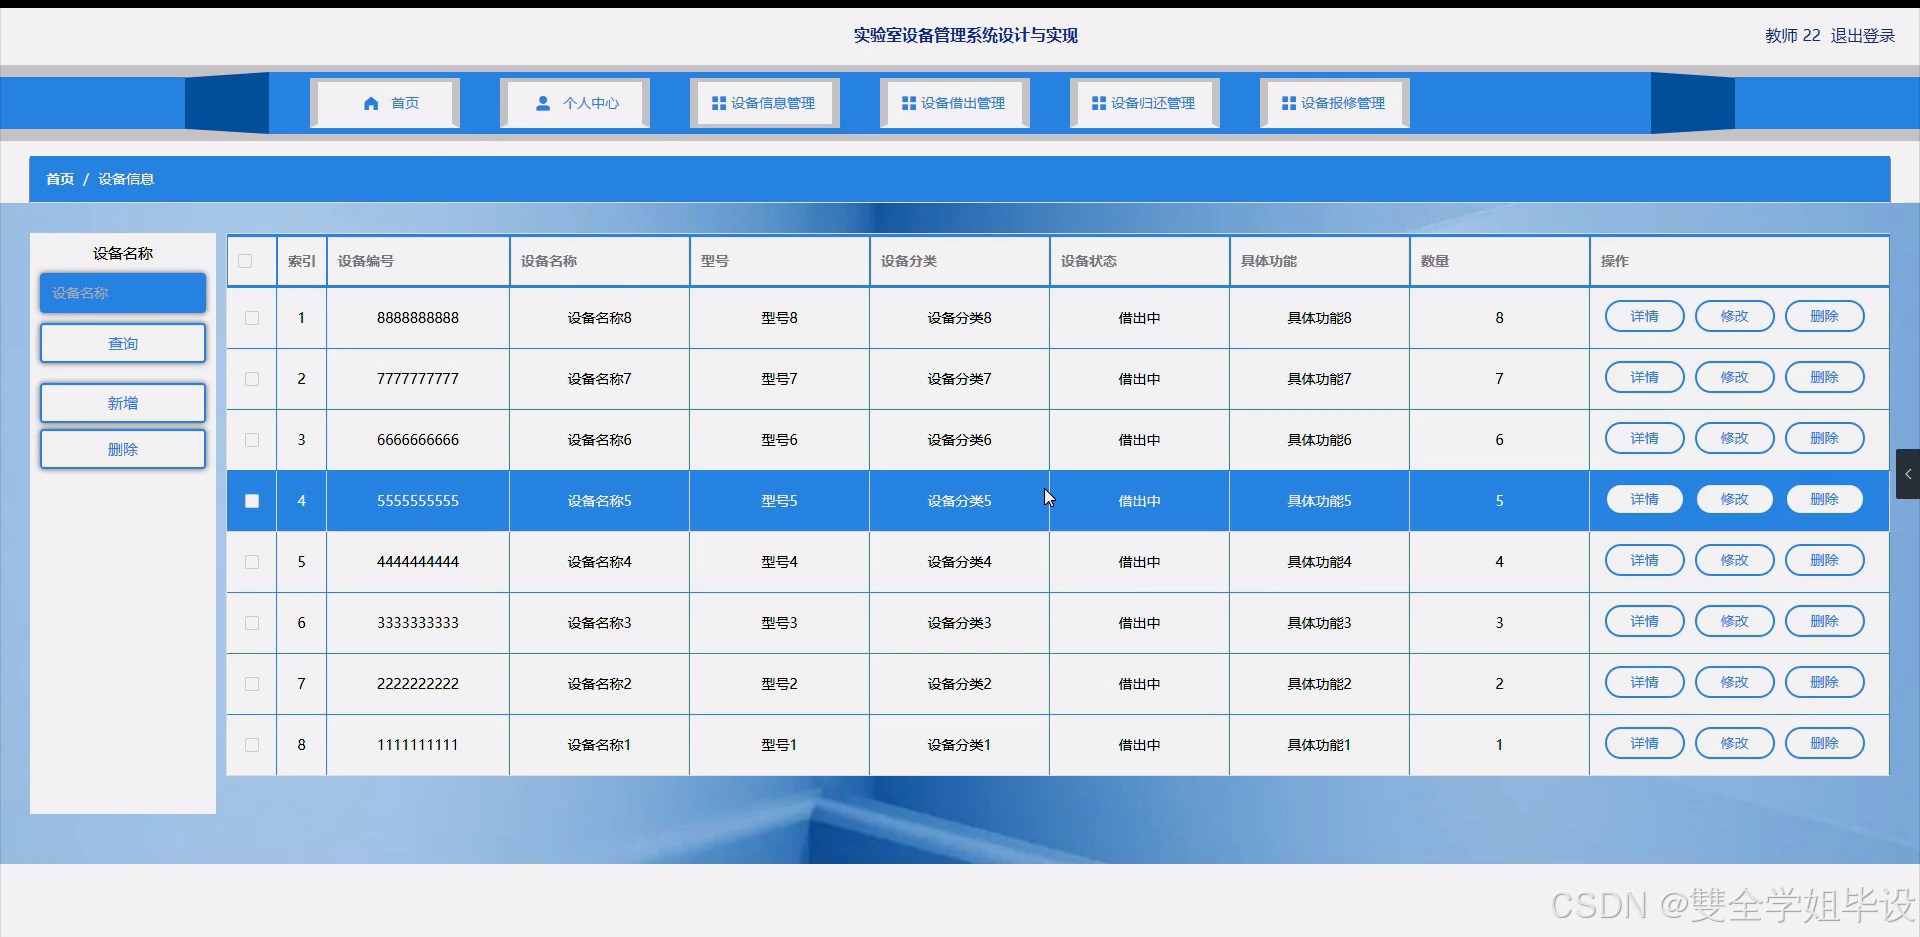Viewport: 1920px width, 937px height.
Task: Toggle the select-all checkbox in table header
Action: 246,260
